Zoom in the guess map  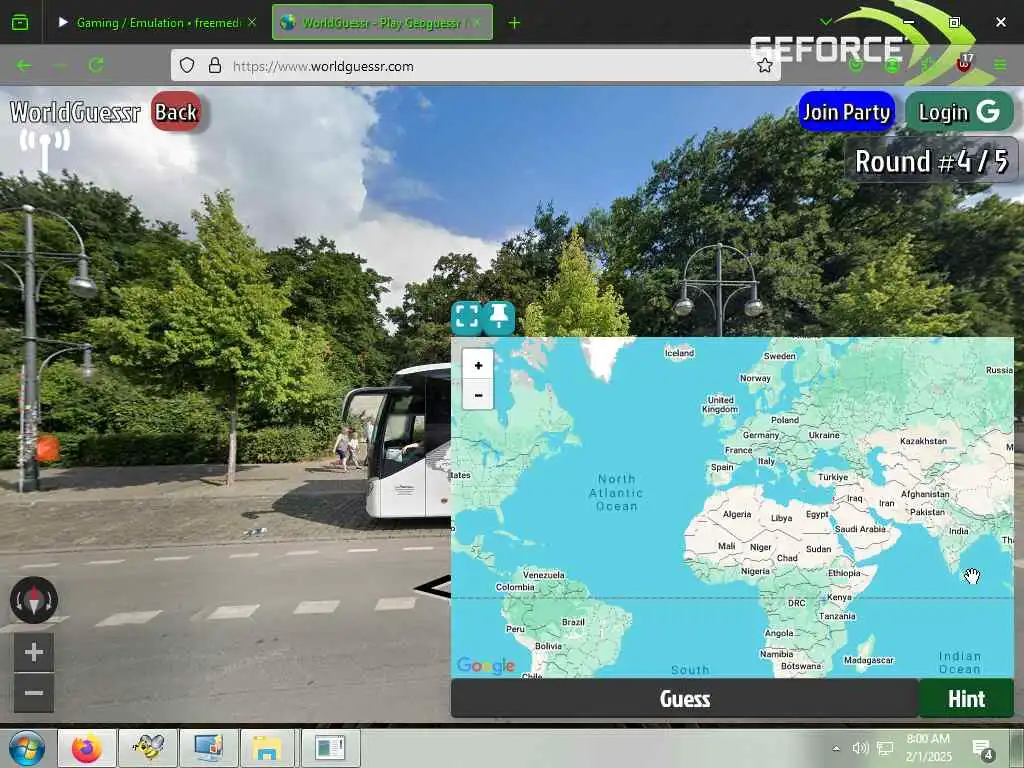(478, 366)
